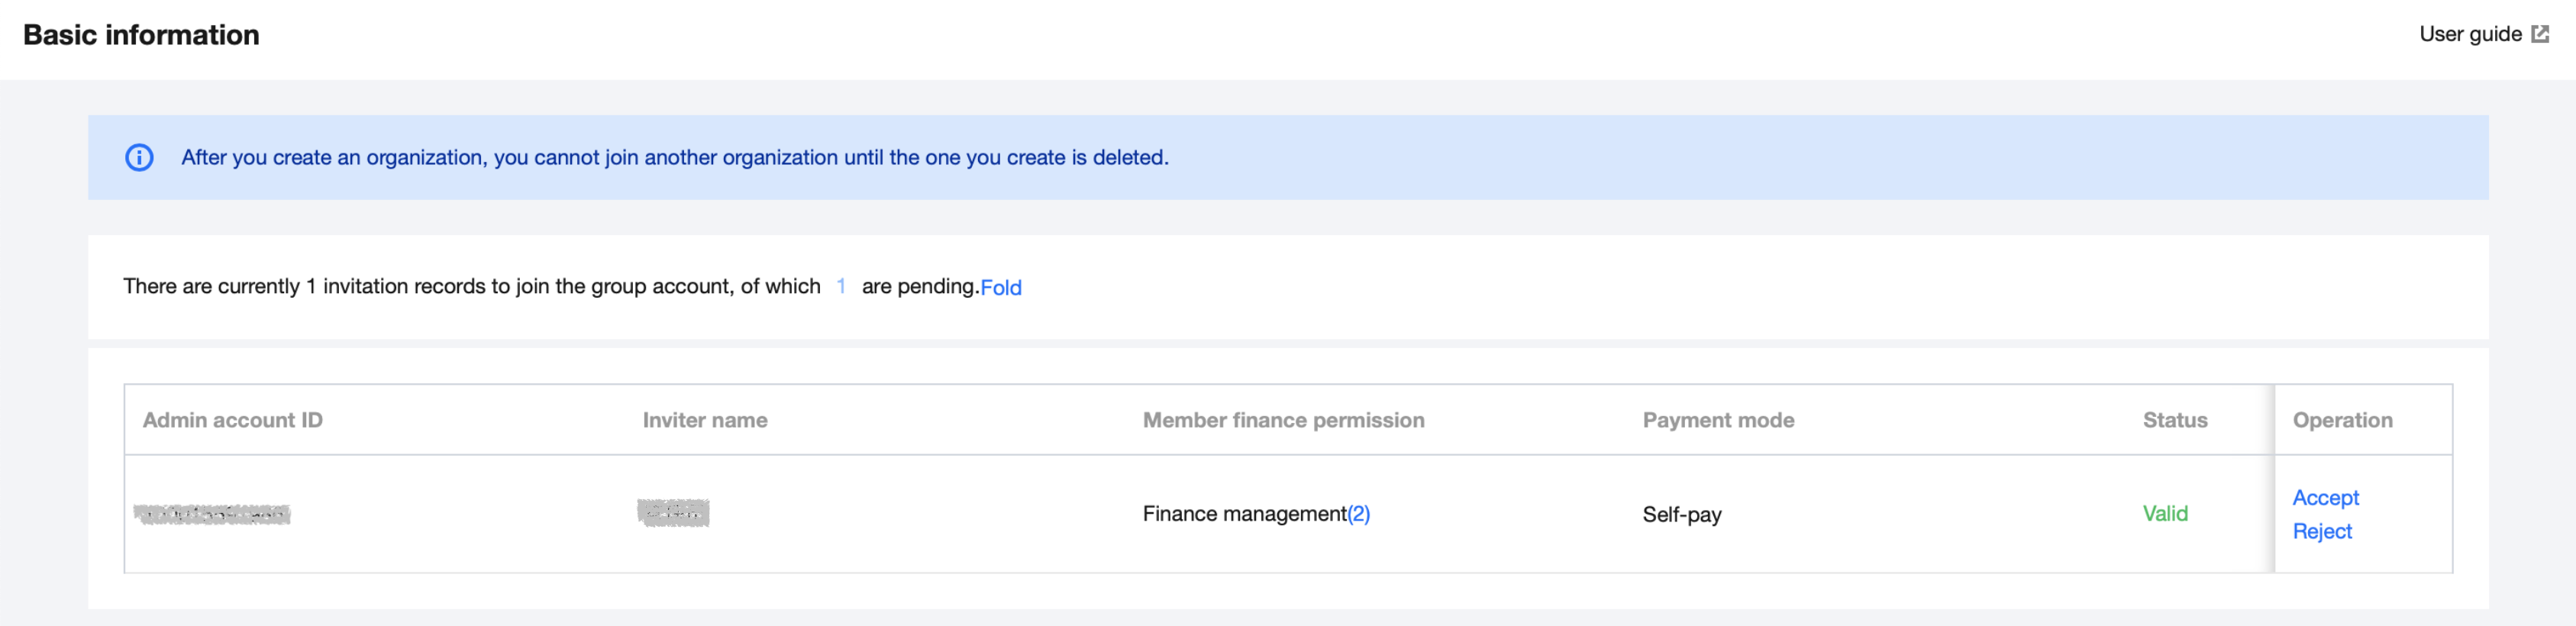Click the Payment mode column header
Screen dimensions: 2576x626
pyautogui.click(x=1718, y=421)
